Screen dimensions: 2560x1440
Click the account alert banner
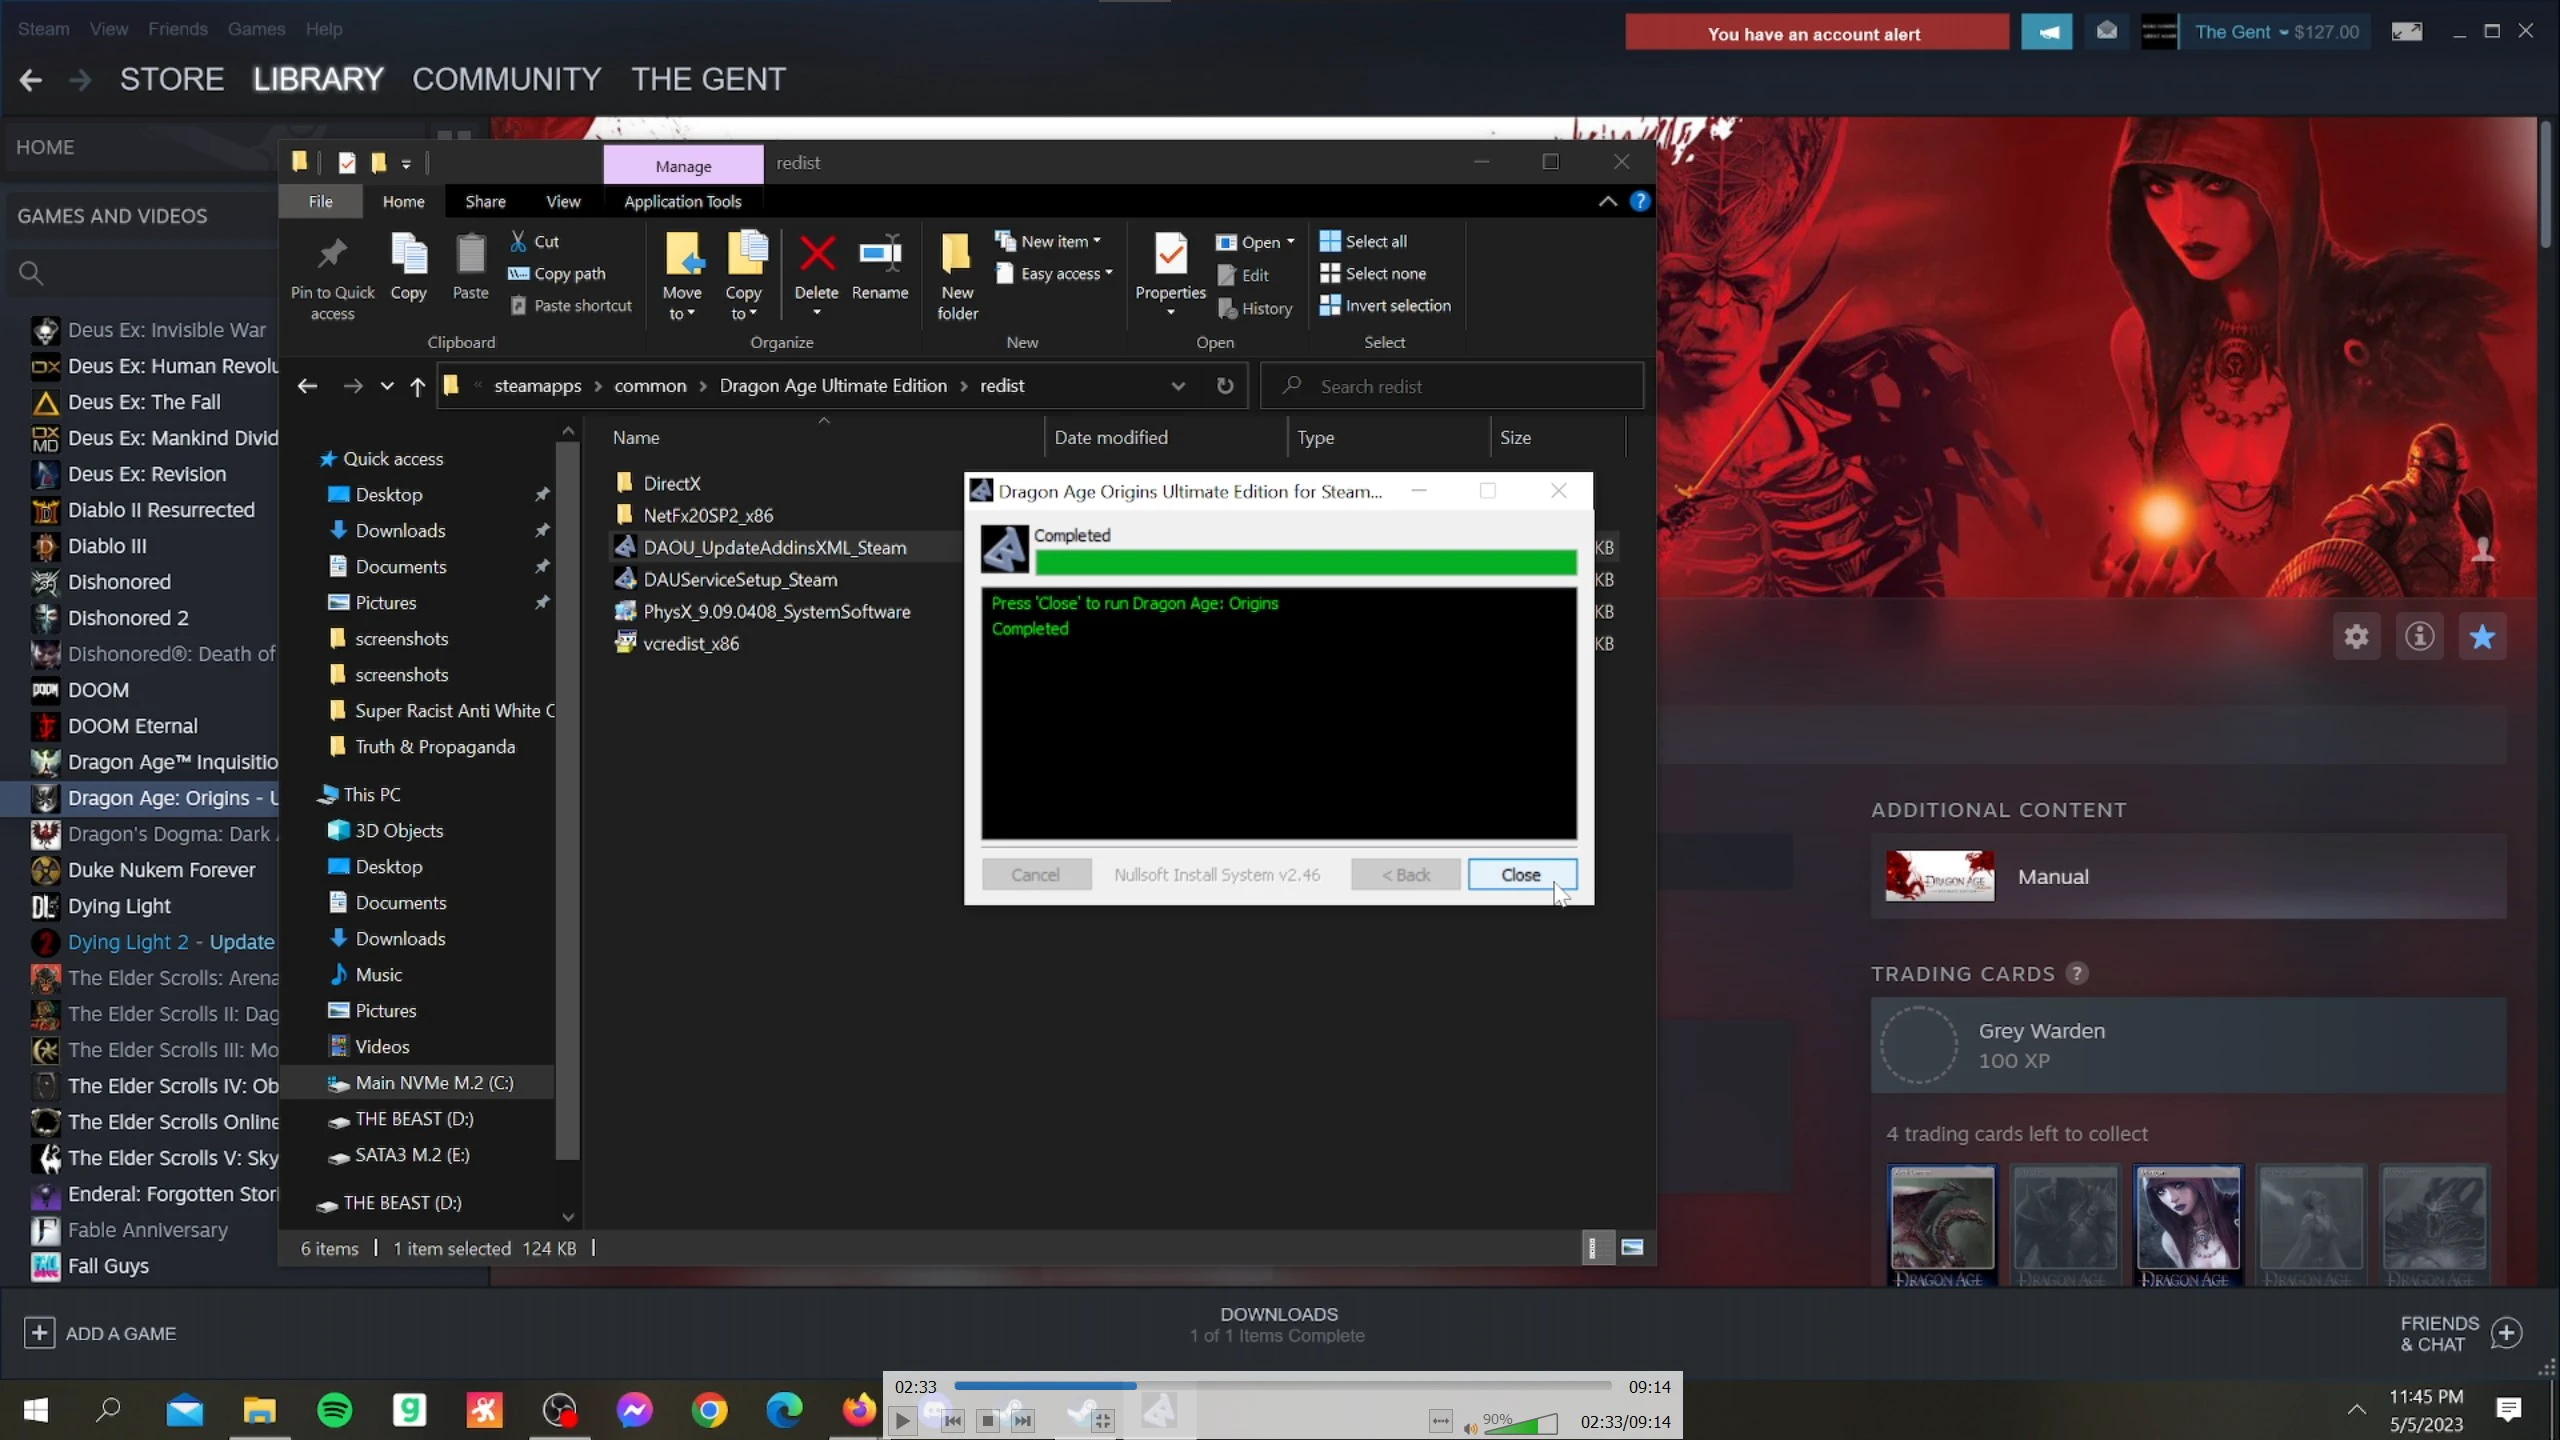1815,33
